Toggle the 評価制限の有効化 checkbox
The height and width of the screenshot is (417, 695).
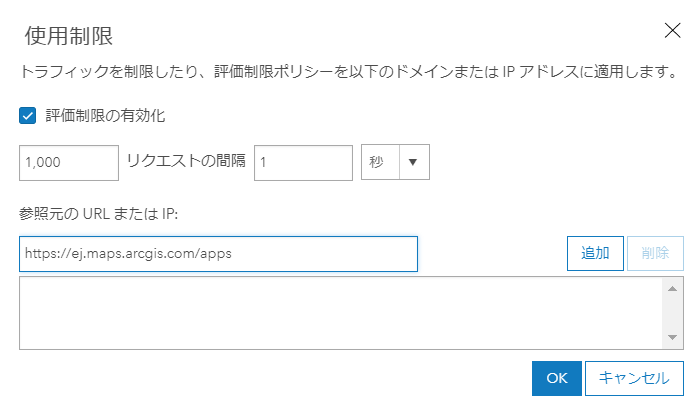tap(28, 116)
